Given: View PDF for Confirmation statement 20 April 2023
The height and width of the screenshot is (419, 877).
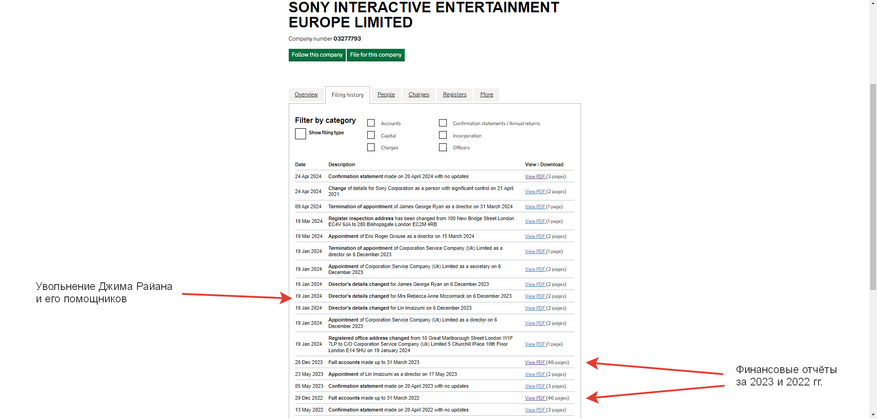Looking at the screenshot, I should (x=535, y=386).
